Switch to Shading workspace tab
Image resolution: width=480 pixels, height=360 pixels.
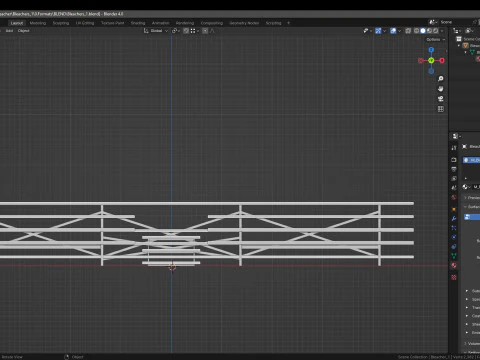138,23
